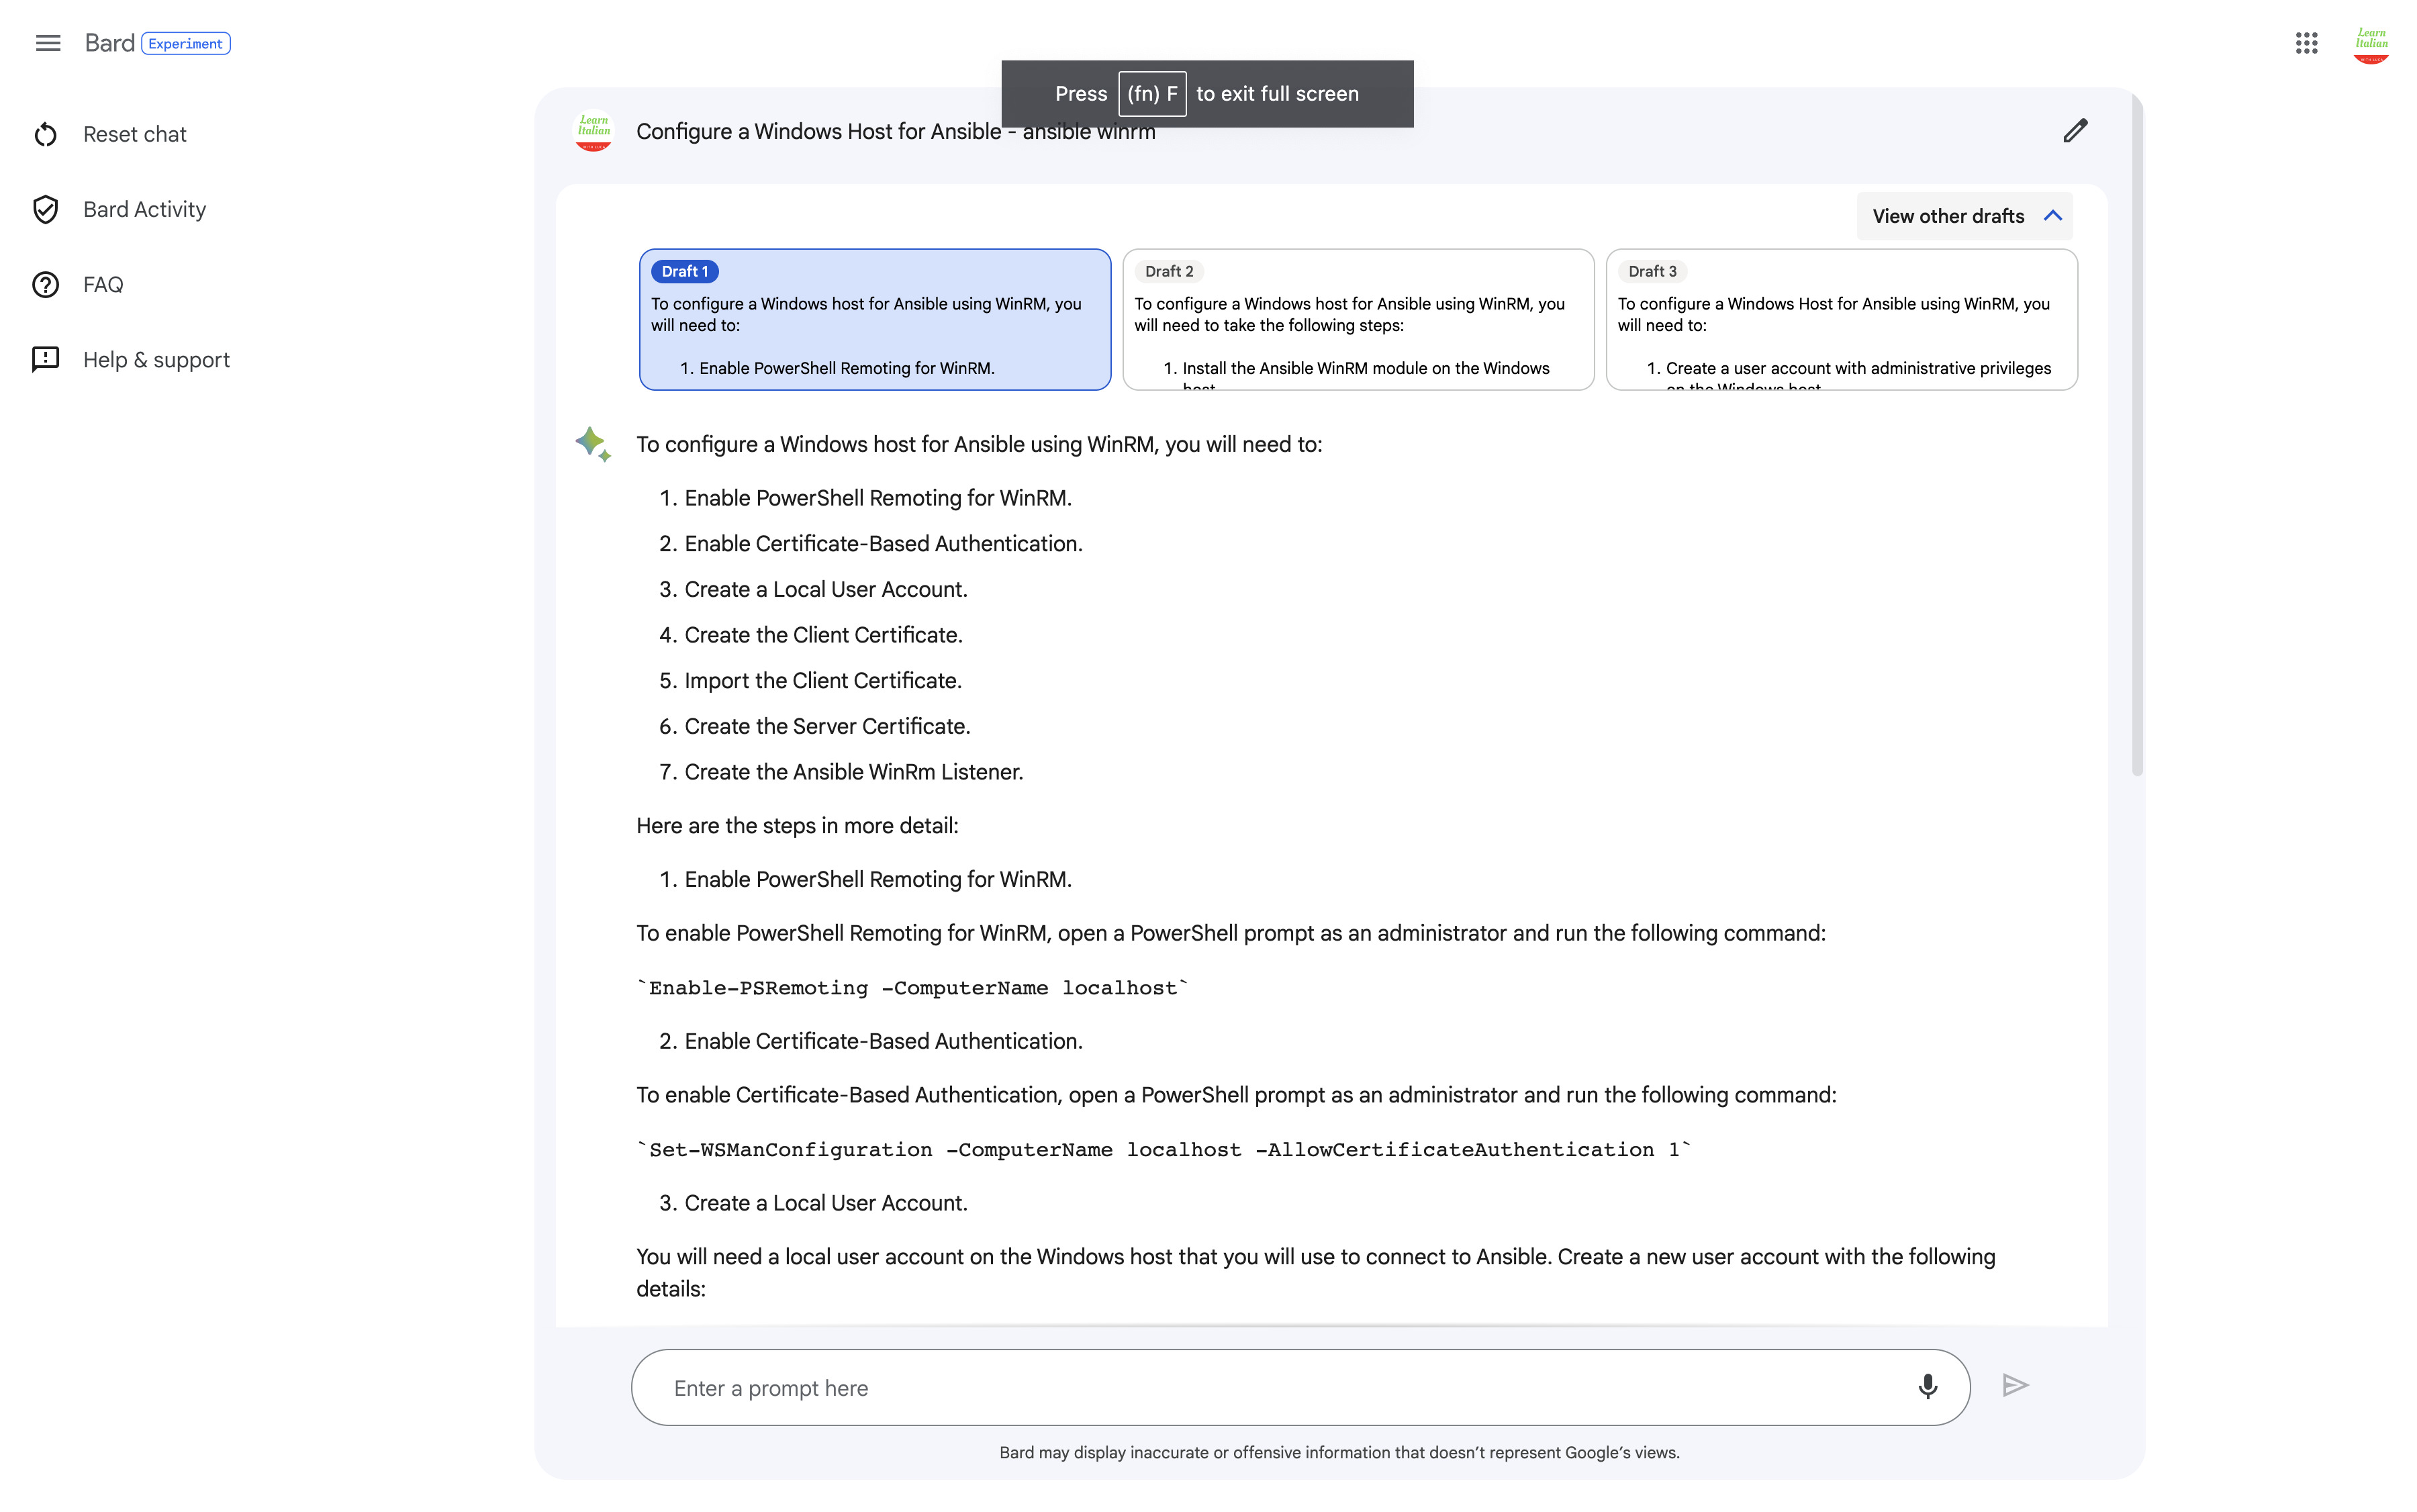
Task: Click the Enable-PSRemoting command text
Action: coord(912,988)
